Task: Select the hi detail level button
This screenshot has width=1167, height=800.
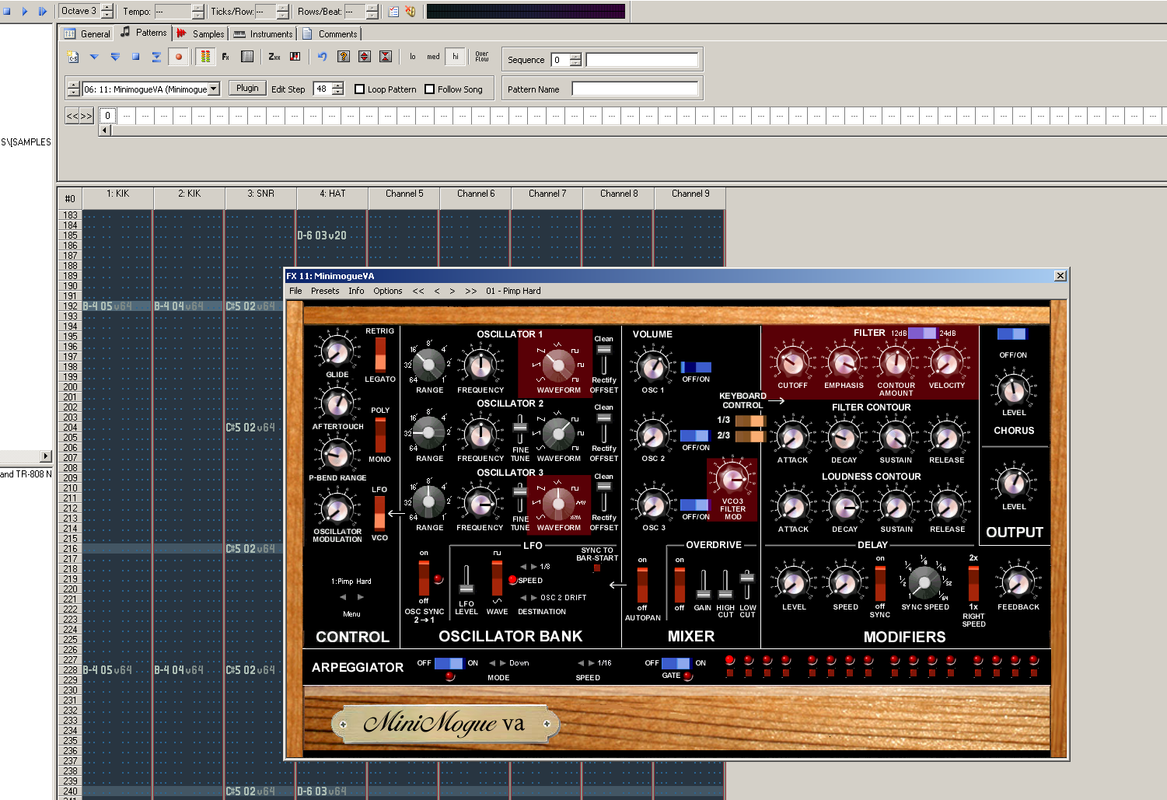Action: [455, 57]
